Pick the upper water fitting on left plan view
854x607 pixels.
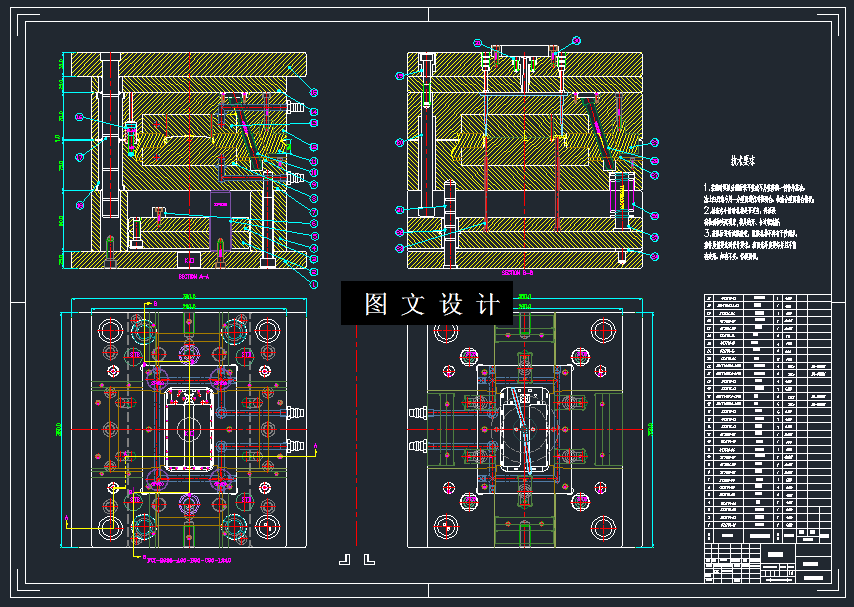pos(296,412)
